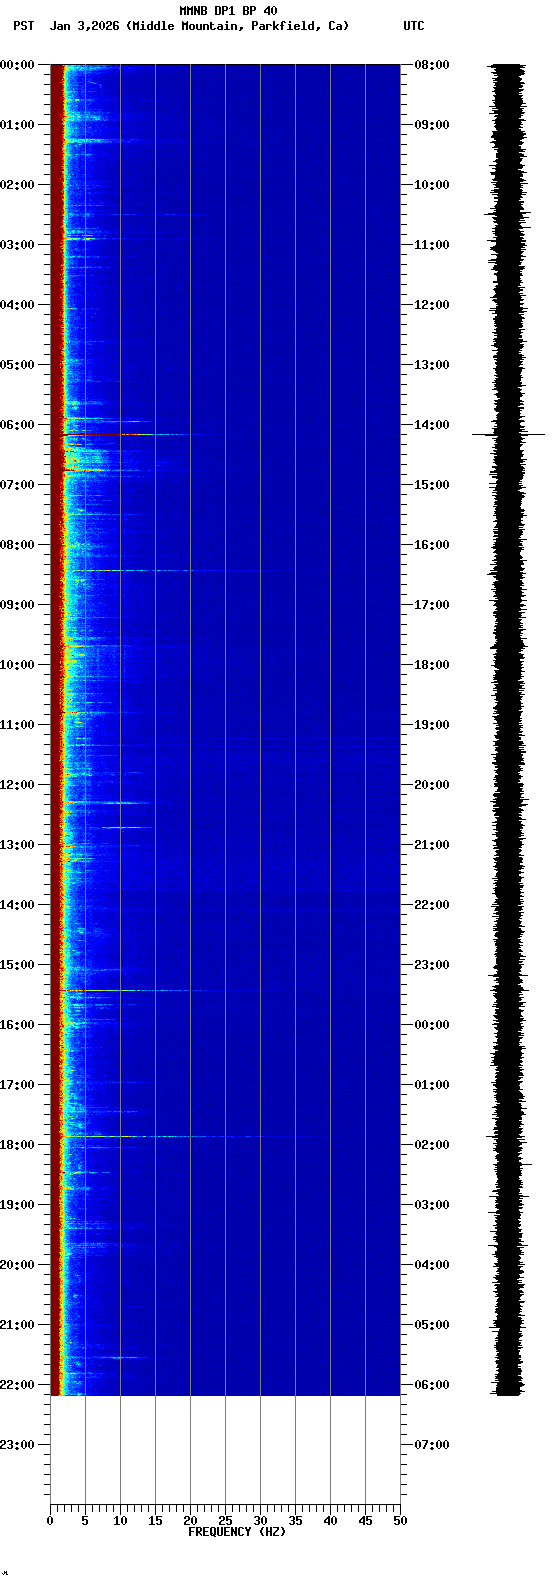Click the PST time label '18:00'
This screenshot has width=552, height=1584.
pos(16,1145)
